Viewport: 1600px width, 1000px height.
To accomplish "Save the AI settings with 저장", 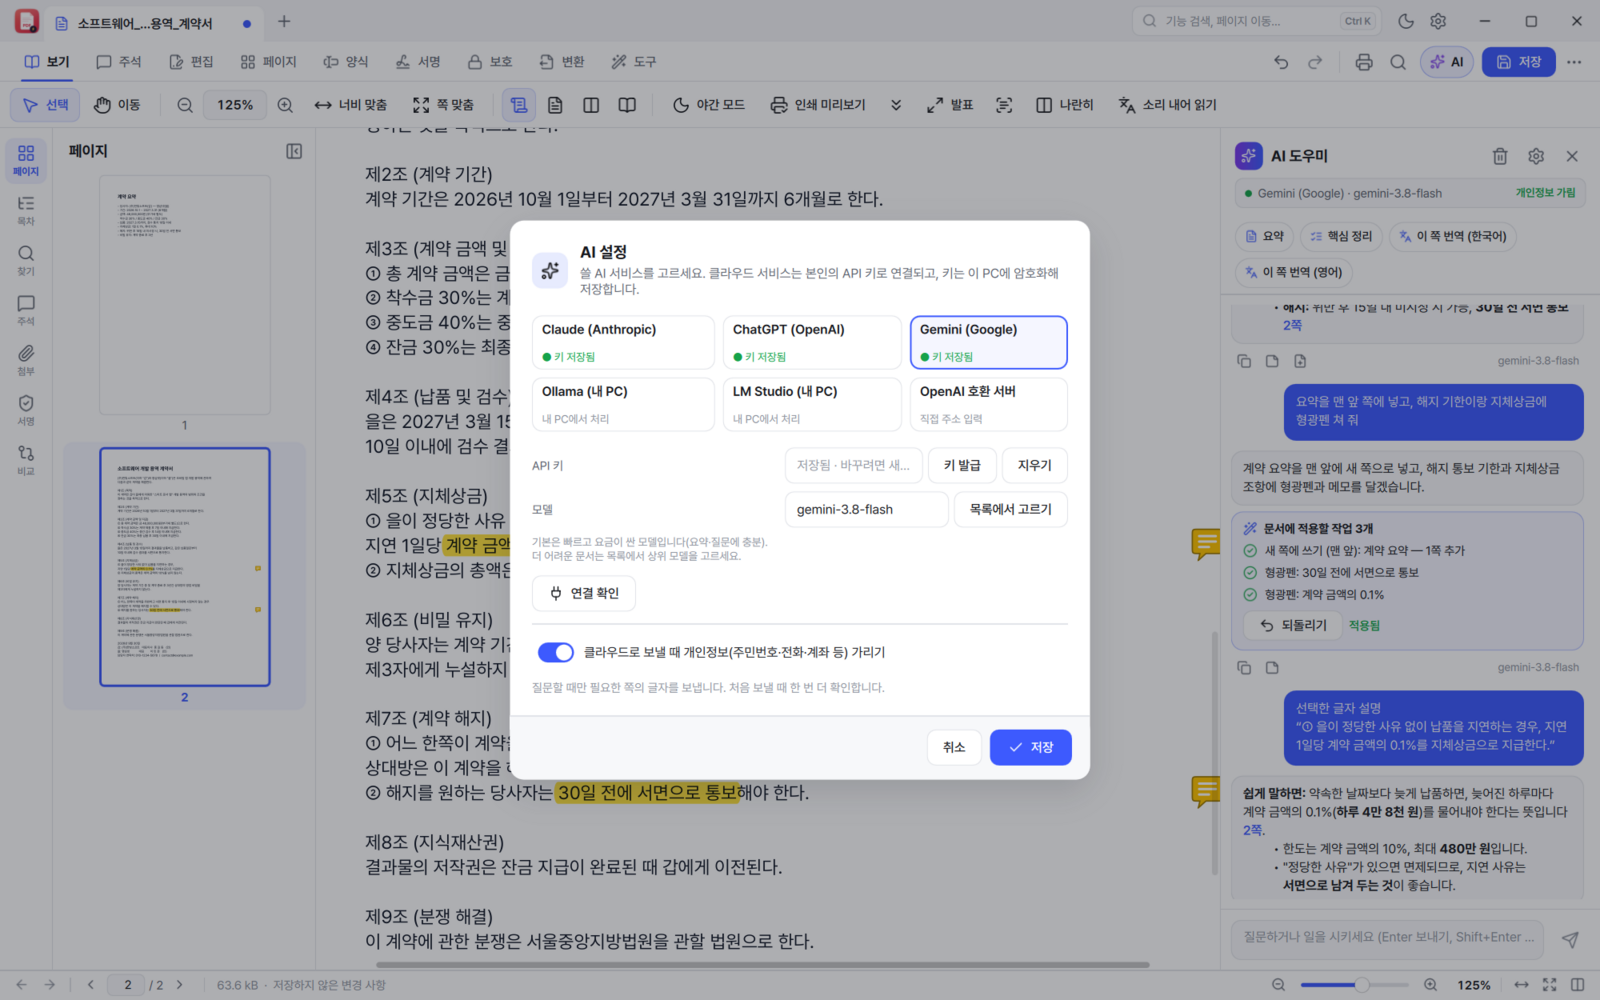I will (x=1030, y=747).
